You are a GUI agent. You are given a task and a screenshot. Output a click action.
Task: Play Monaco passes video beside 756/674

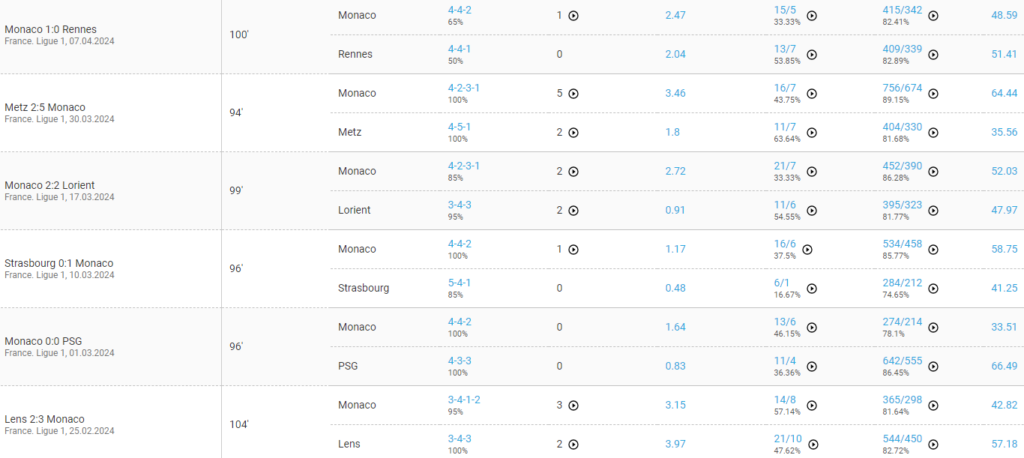tap(933, 93)
